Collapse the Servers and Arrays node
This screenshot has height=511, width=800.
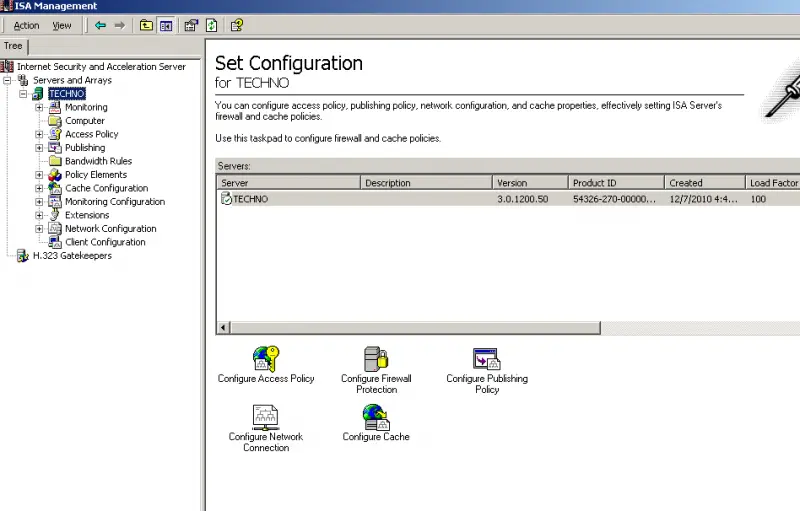[x=7, y=81]
